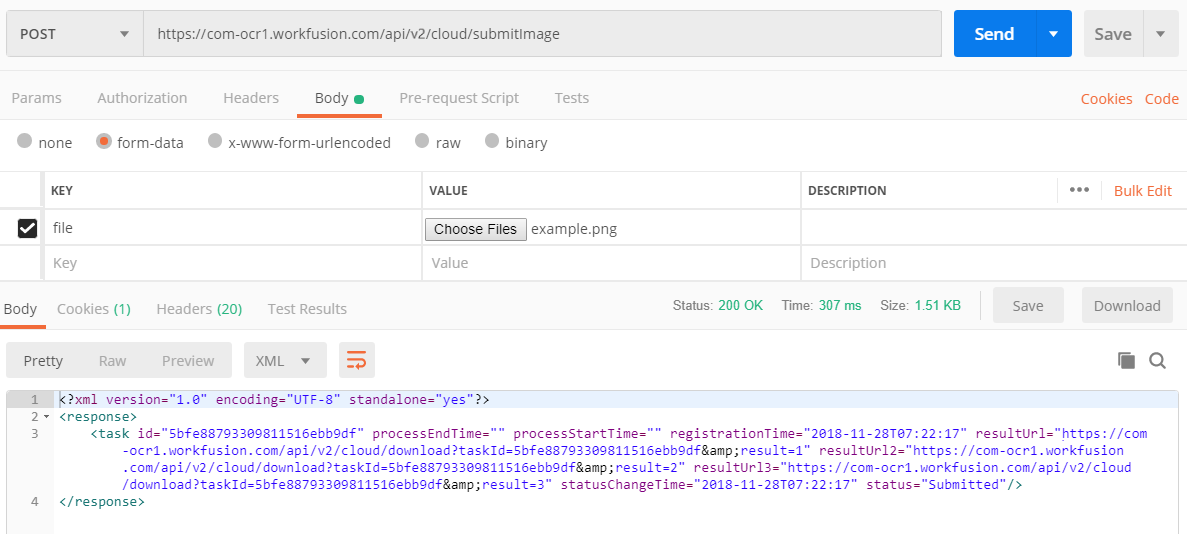Viewport: 1187px width, 534px height.
Task: Click the empty Key placeholder field
Action: [x=233, y=263]
